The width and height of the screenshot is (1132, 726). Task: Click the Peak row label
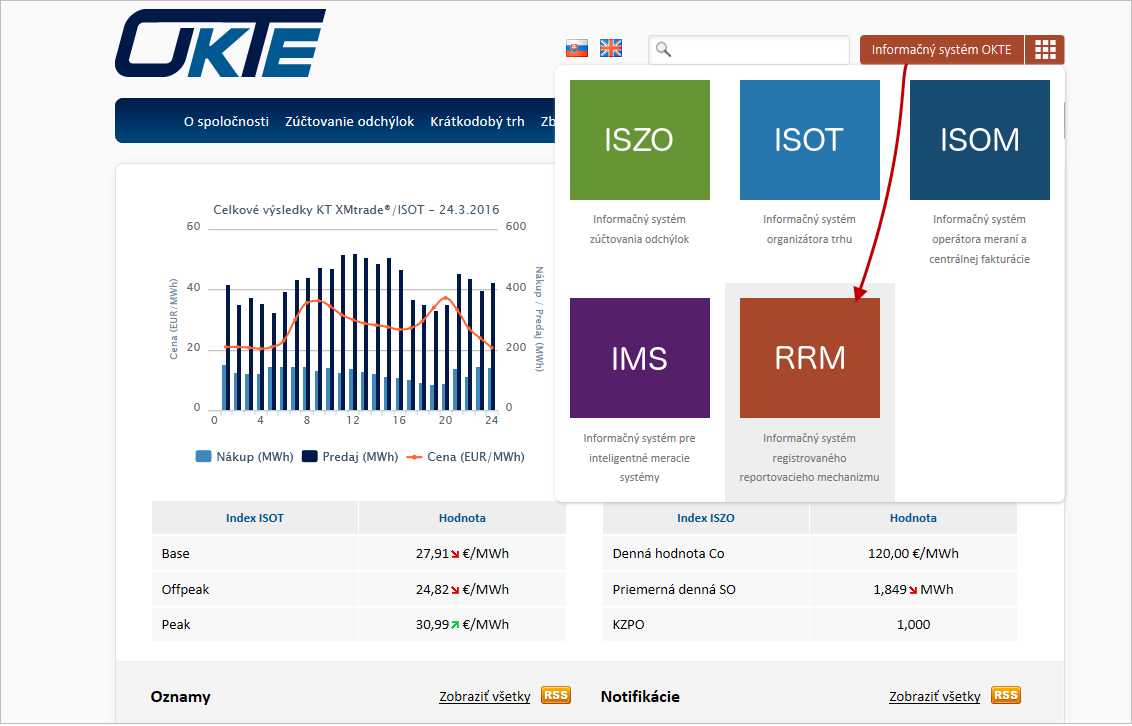175,625
